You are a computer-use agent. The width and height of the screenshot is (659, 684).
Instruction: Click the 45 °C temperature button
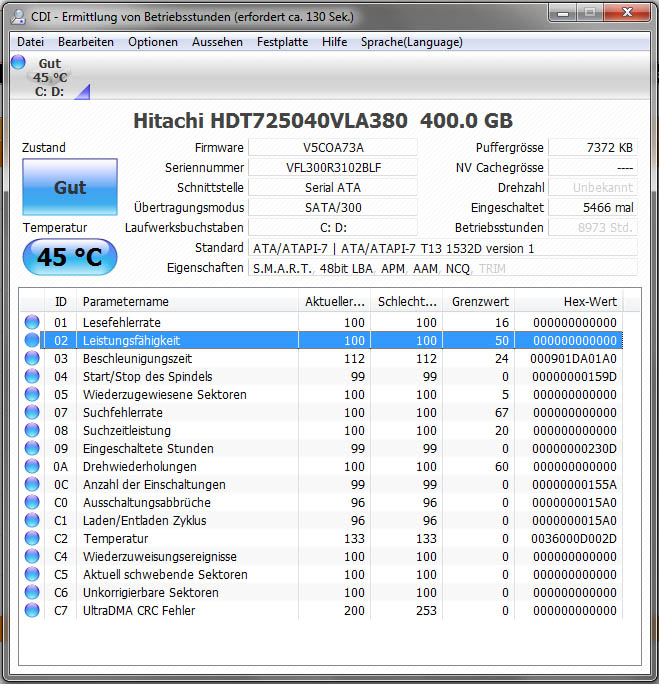coord(70,256)
